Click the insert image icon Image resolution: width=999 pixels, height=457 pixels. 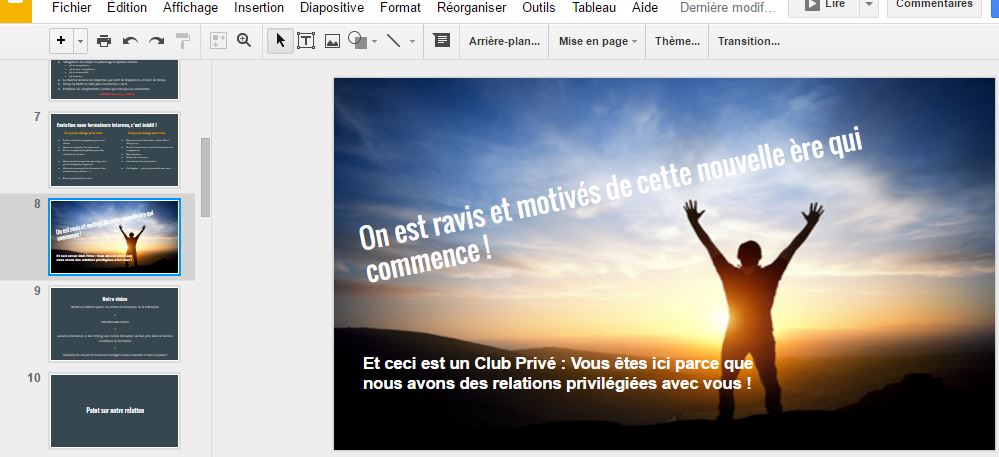coord(332,41)
